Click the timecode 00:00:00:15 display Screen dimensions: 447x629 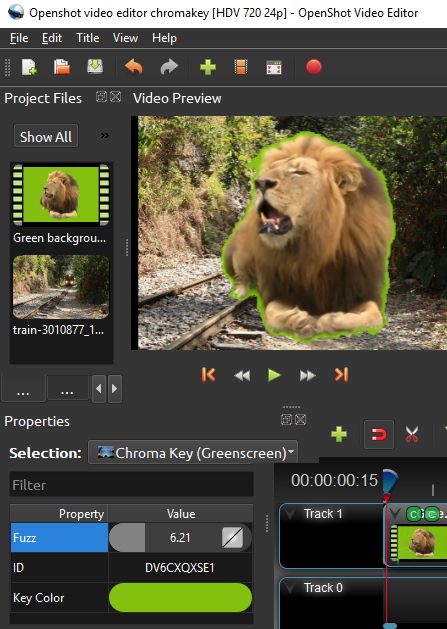coord(334,480)
